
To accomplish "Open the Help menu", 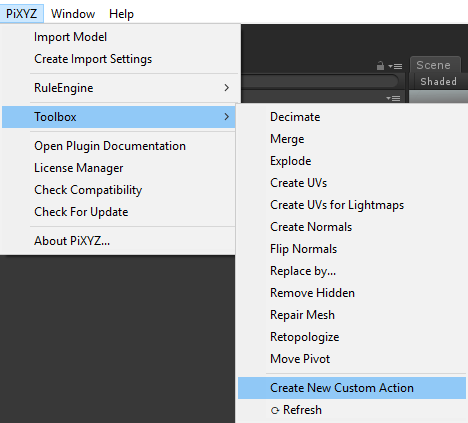I will tap(121, 14).
